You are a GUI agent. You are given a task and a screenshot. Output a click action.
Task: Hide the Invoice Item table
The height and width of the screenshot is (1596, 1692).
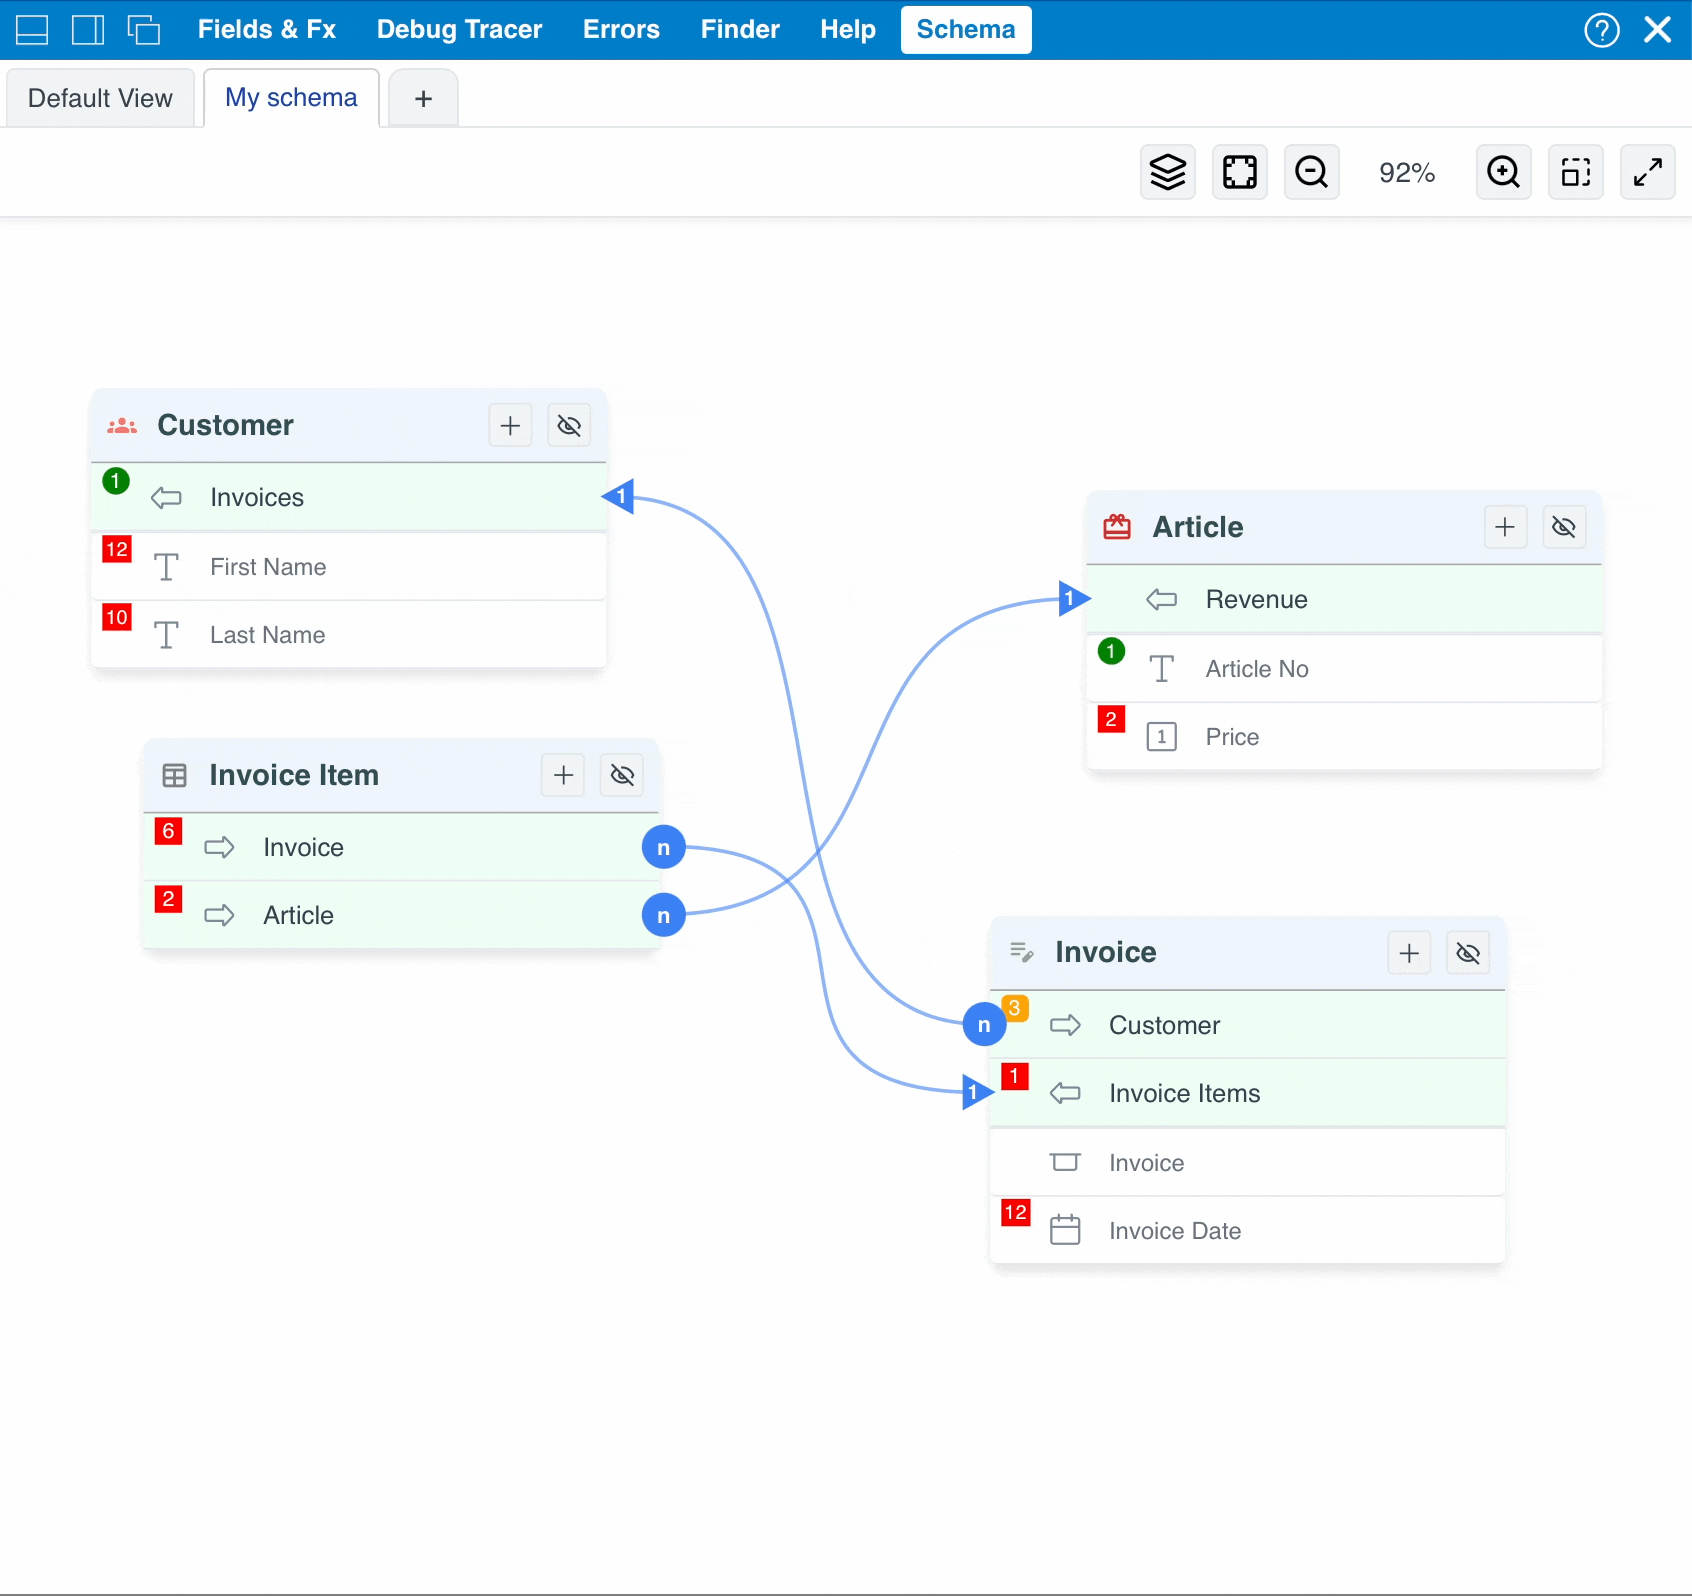pyautogui.click(x=622, y=775)
